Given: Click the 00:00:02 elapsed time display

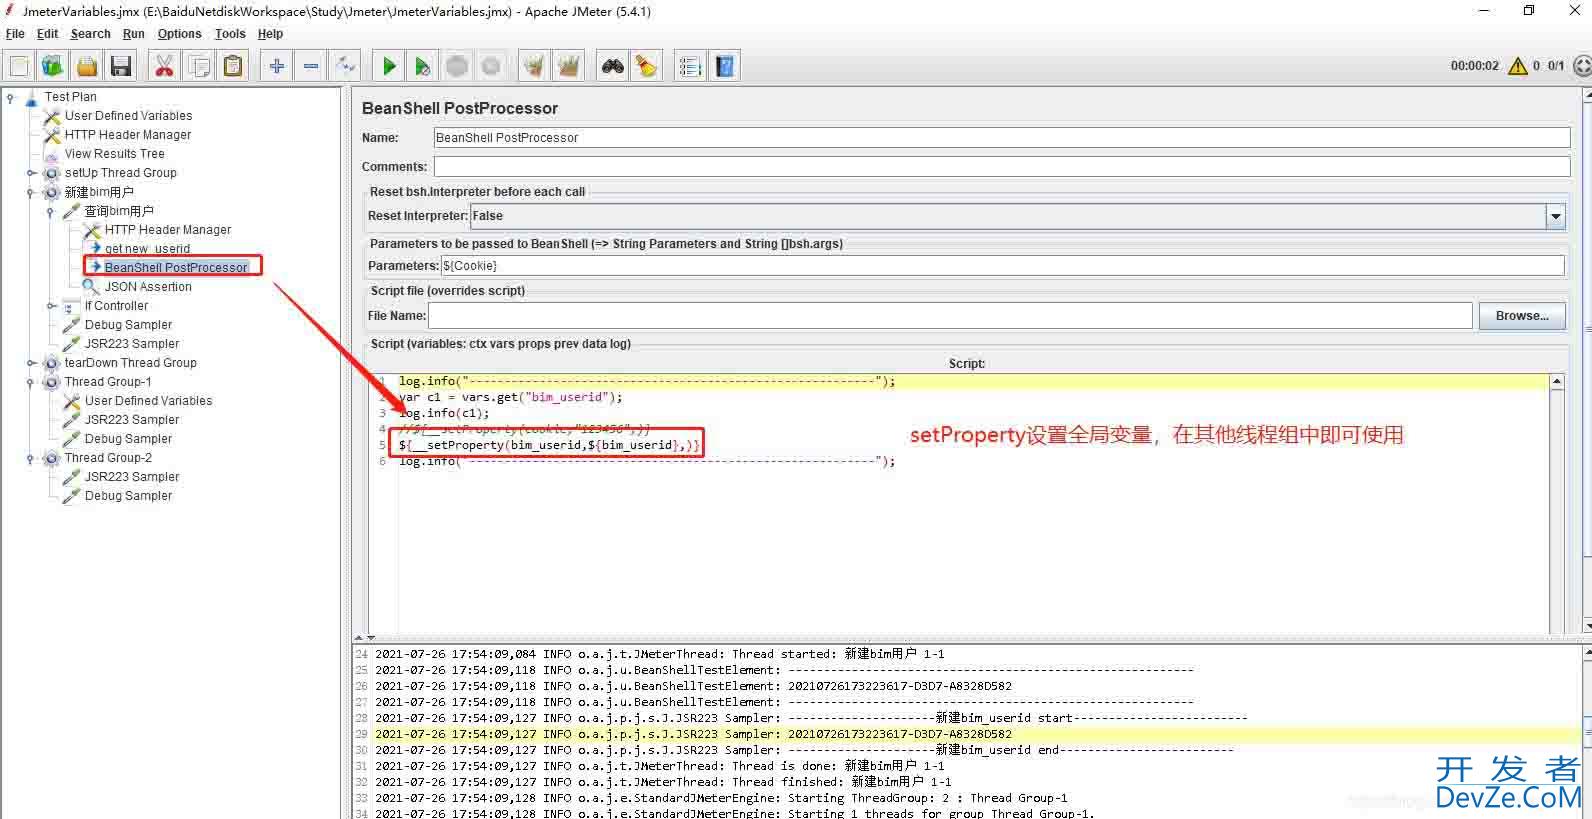Looking at the screenshot, I should pyautogui.click(x=1475, y=66).
